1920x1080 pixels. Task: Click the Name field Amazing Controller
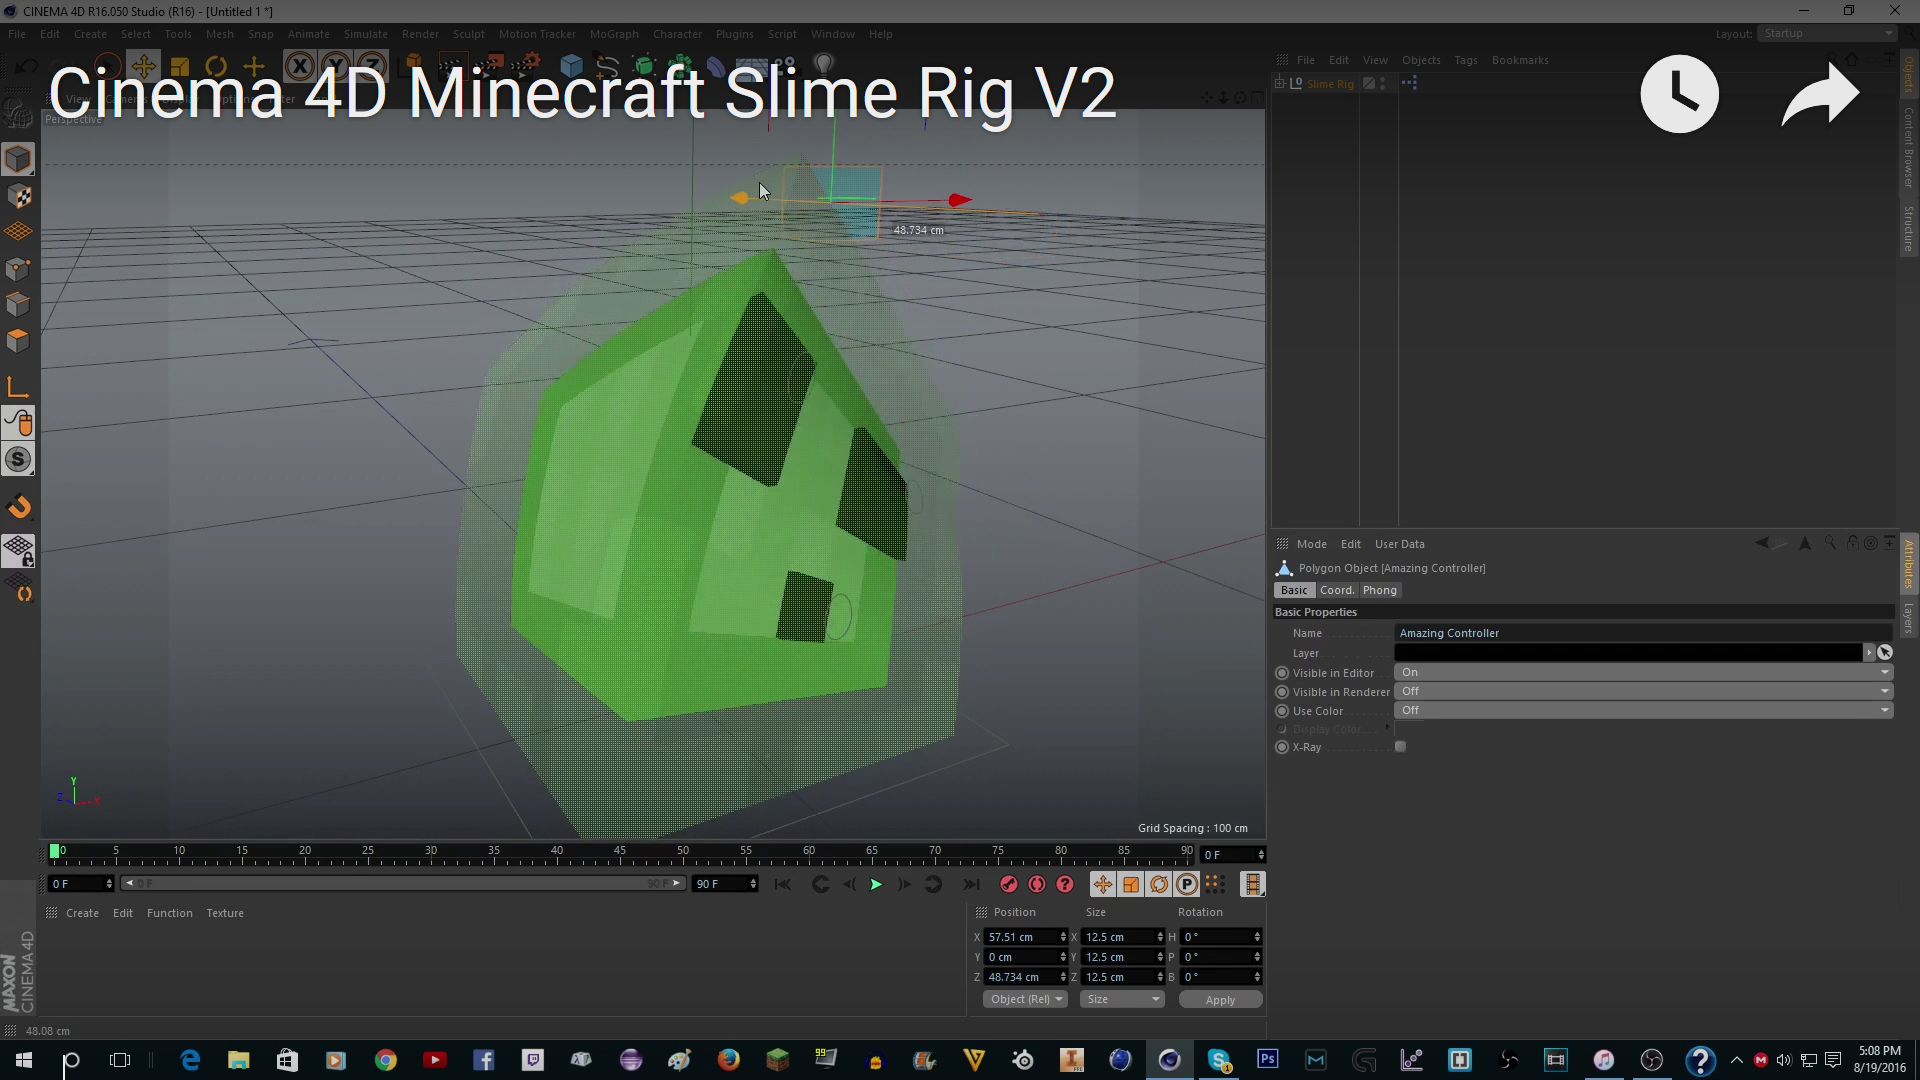click(1643, 633)
